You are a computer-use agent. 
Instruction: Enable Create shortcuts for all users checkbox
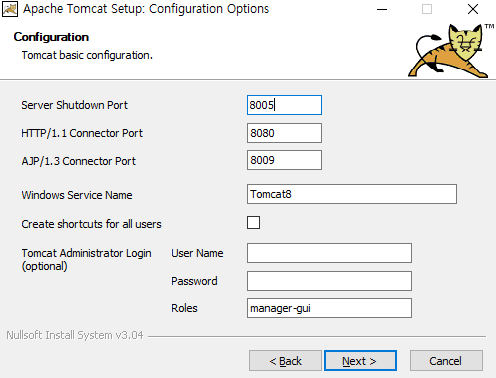(253, 222)
